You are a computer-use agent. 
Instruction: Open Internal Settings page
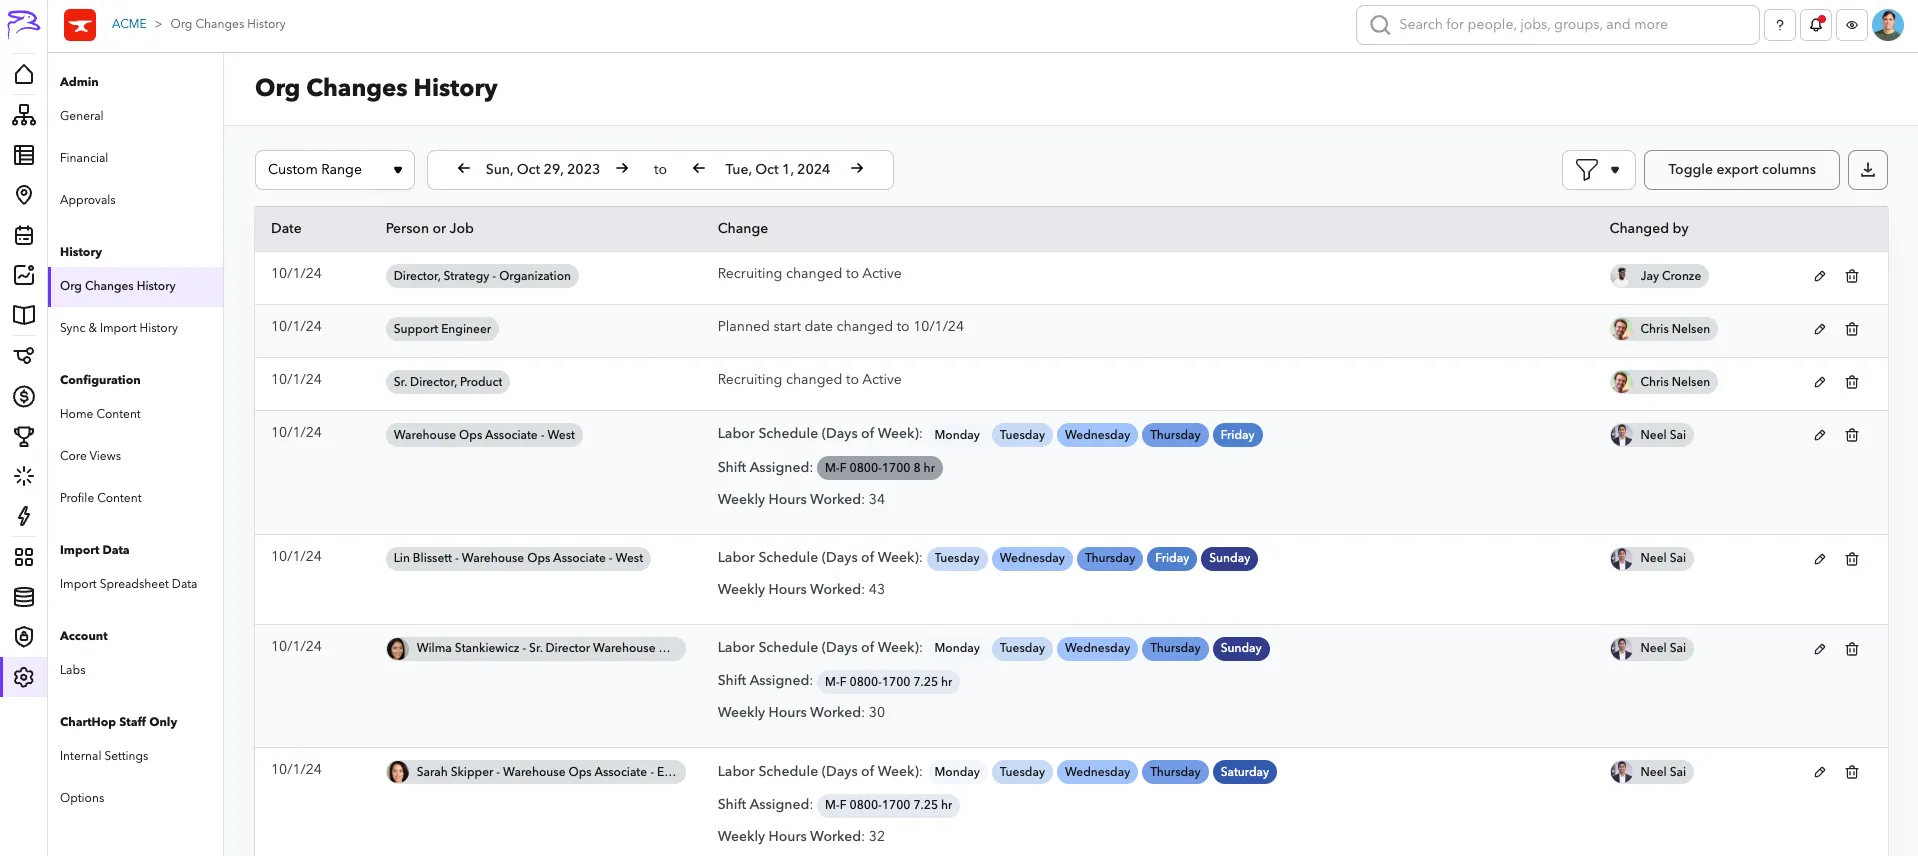click(104, 756)
